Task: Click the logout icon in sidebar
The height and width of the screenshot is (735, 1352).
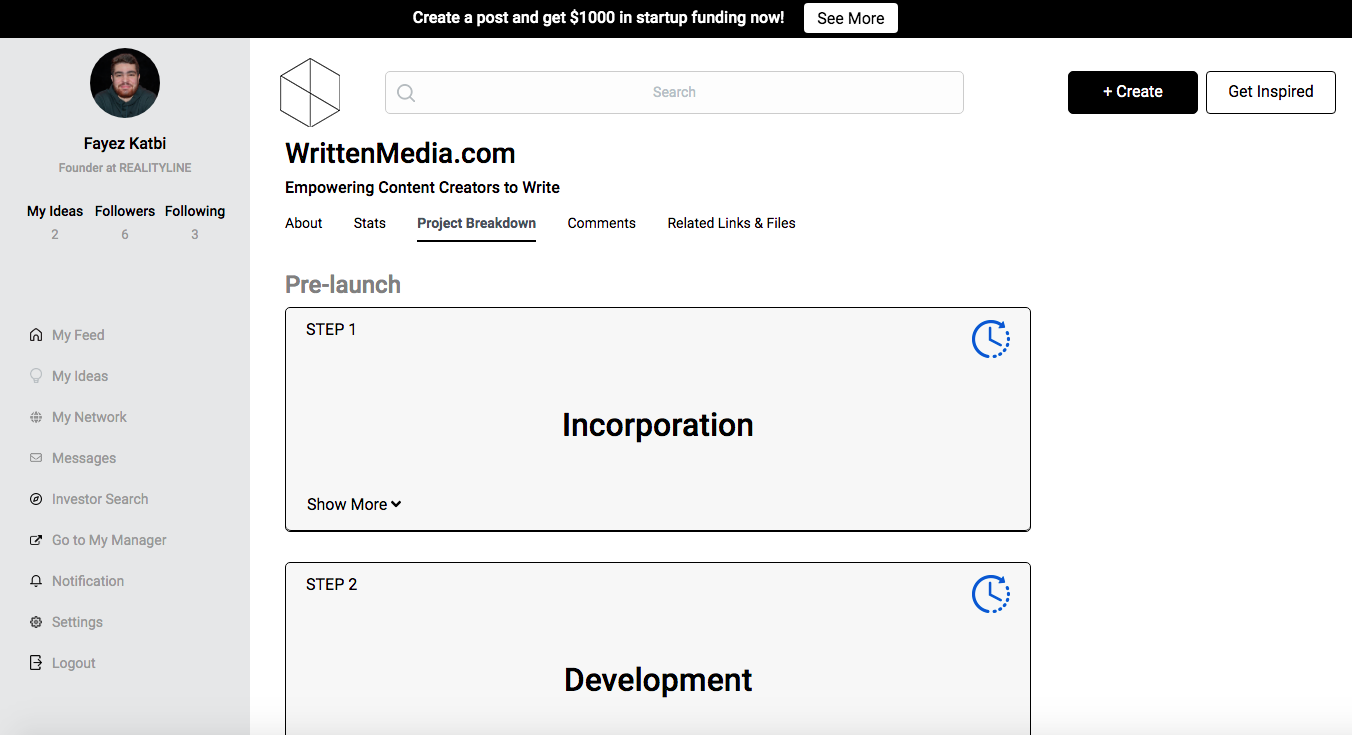Action: click(36, 663)
